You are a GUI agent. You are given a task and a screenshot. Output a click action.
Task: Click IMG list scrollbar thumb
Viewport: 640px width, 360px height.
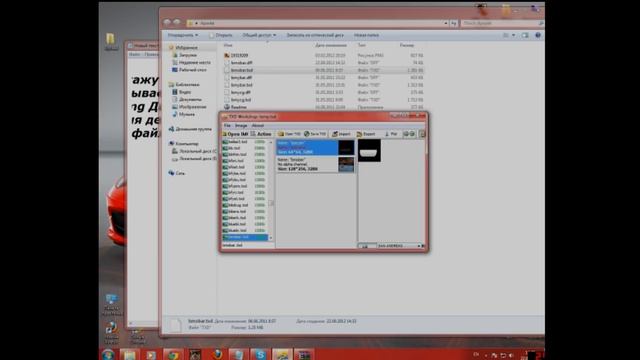point(271,203)
